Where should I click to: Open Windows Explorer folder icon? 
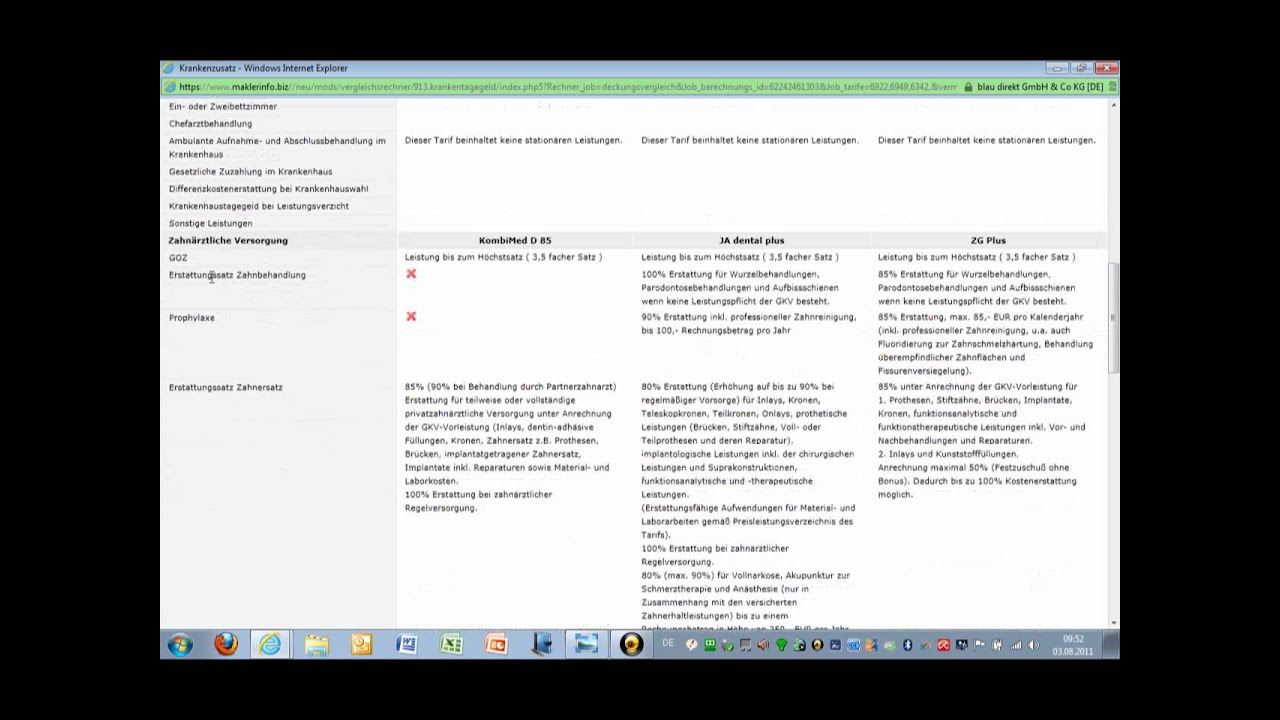316,645
